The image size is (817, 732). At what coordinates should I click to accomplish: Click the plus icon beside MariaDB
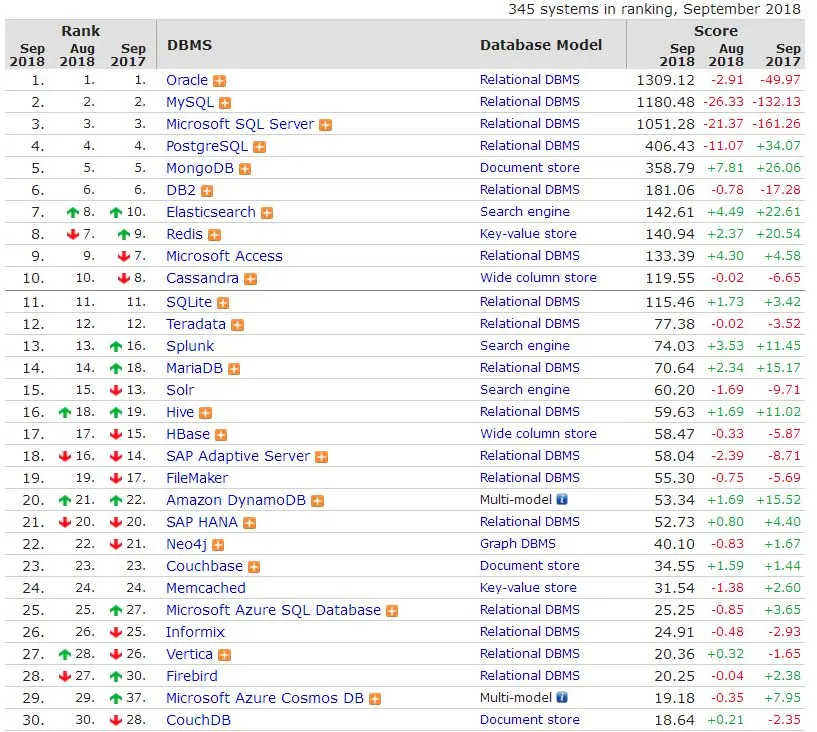[234, 369]
